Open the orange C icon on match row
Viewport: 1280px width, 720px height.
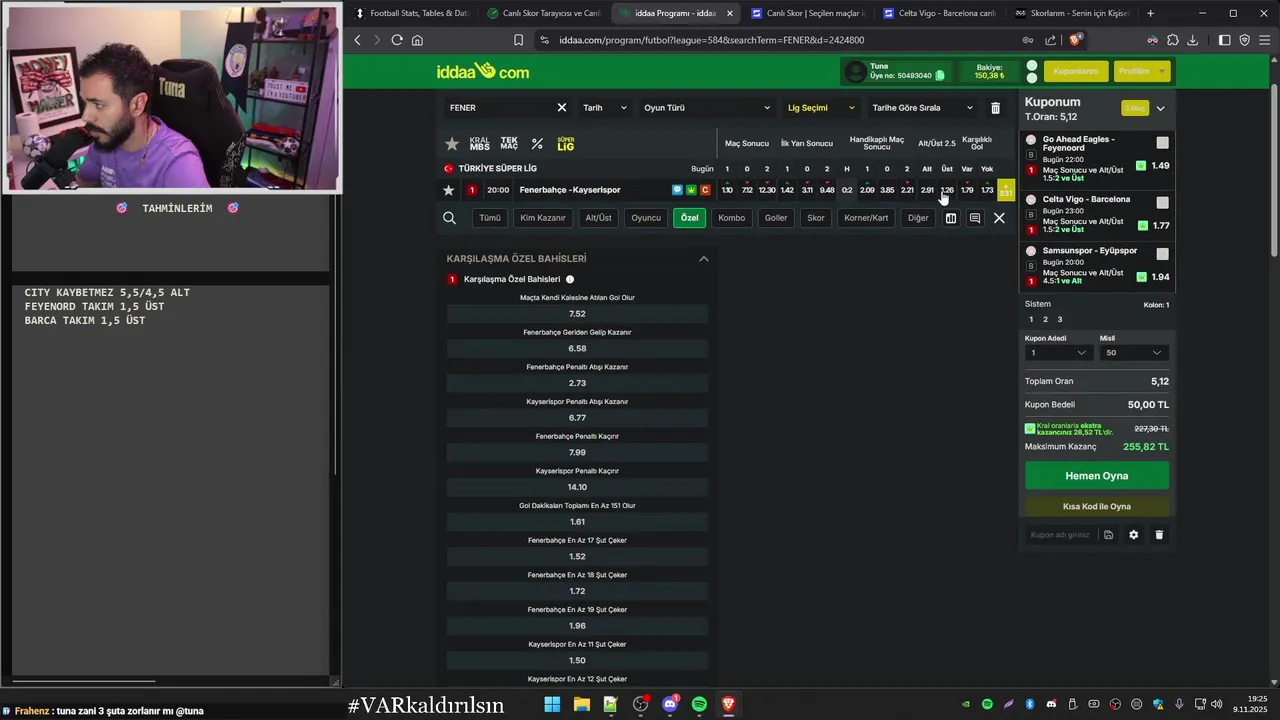click(x=705, y=190)
